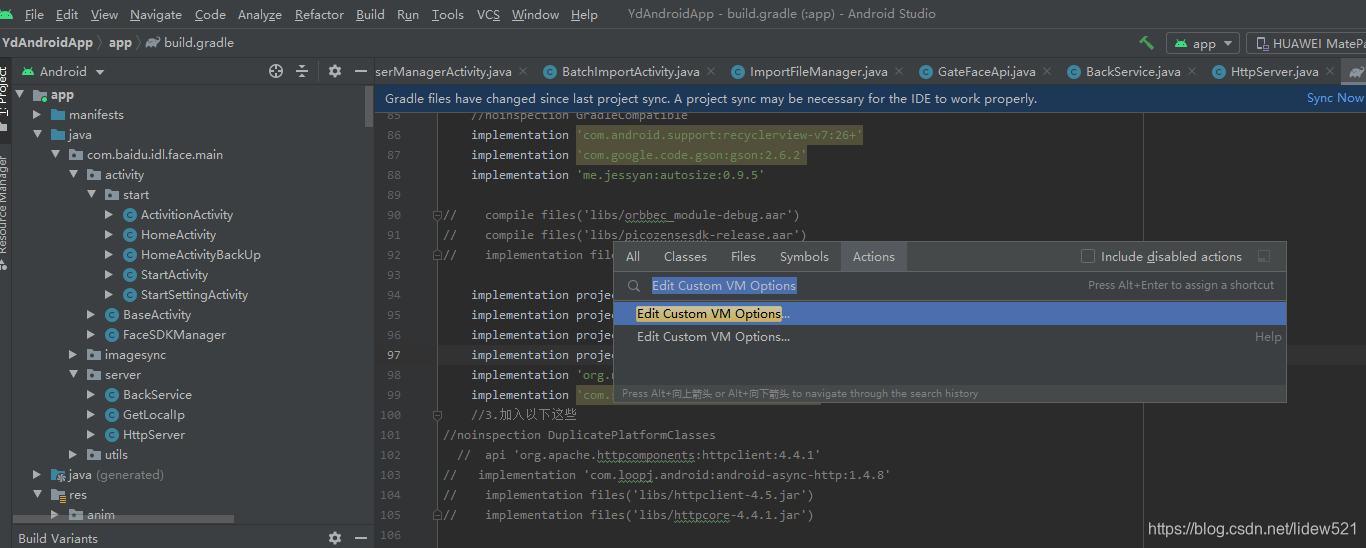Switch to All tab in search popup

pos(633,257)
